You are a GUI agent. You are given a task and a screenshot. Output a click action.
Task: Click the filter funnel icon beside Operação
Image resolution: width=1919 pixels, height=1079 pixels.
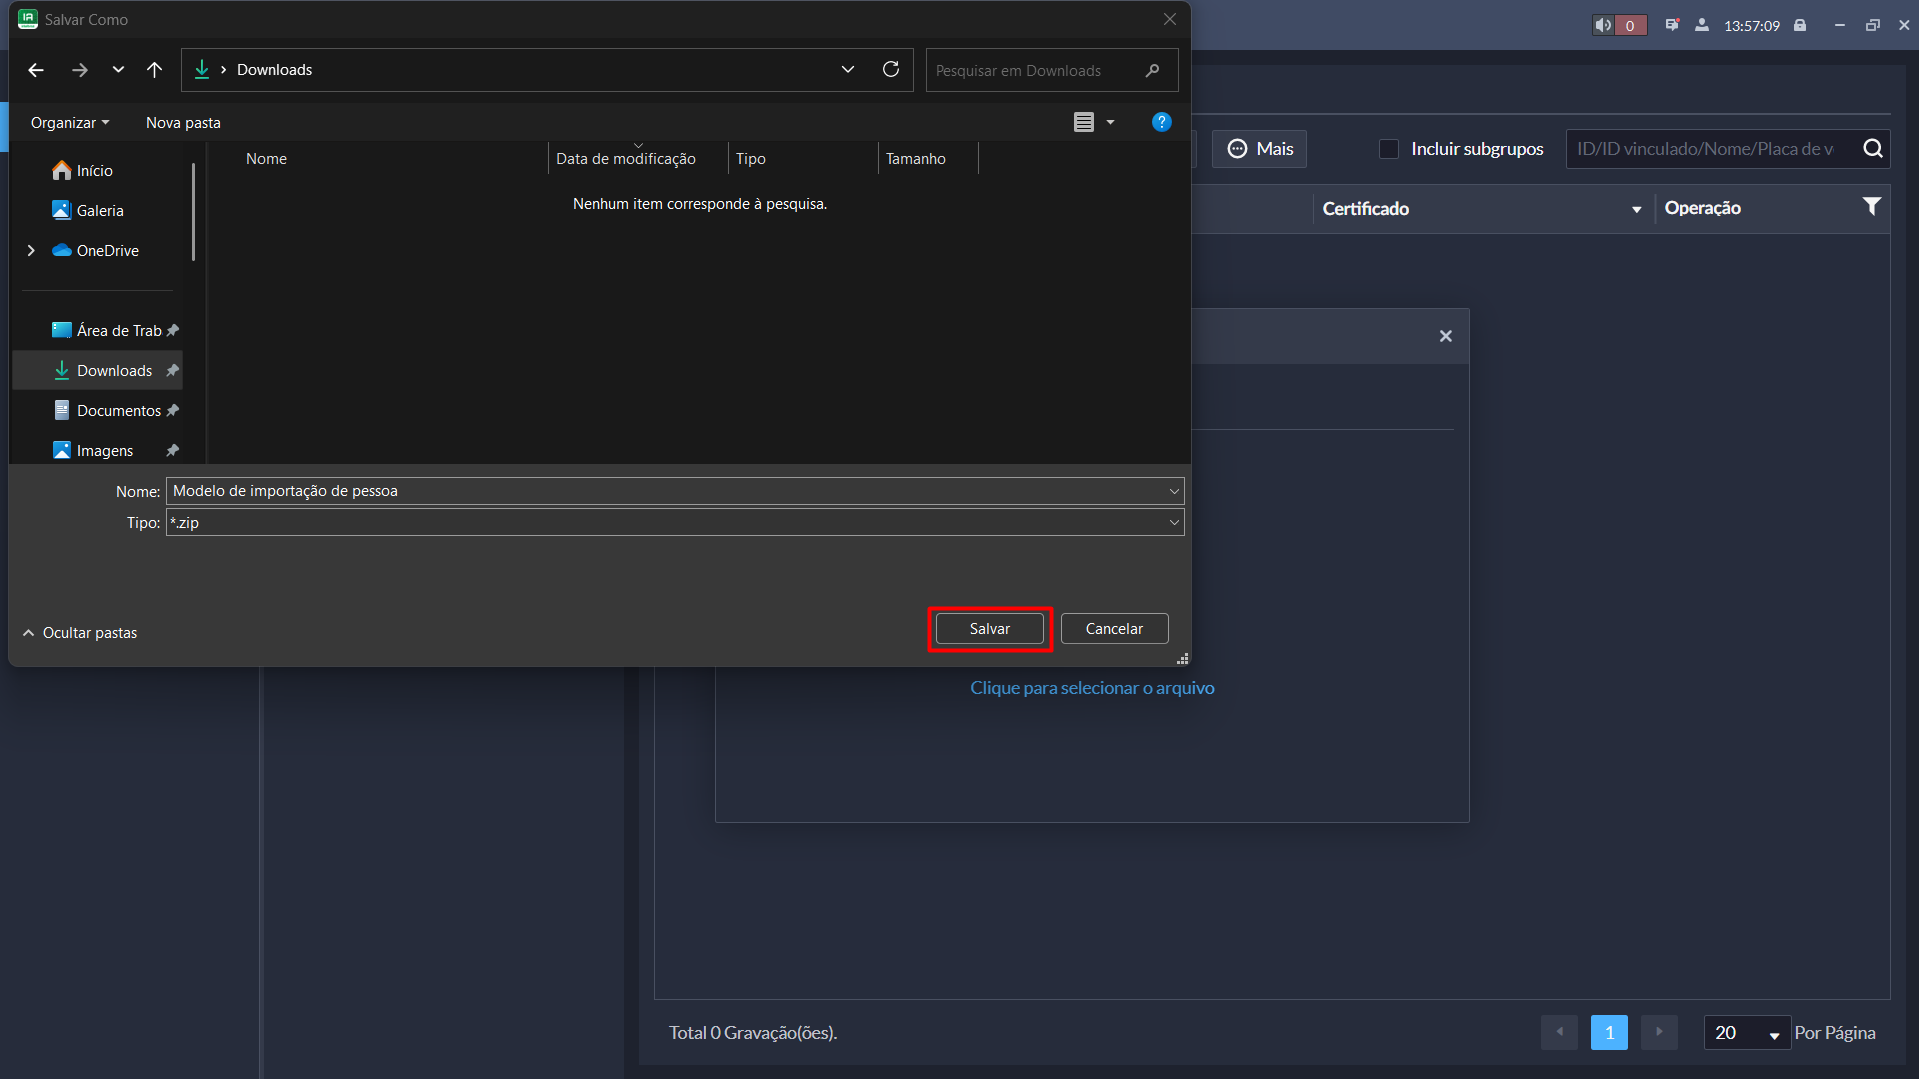(1871, 207)
